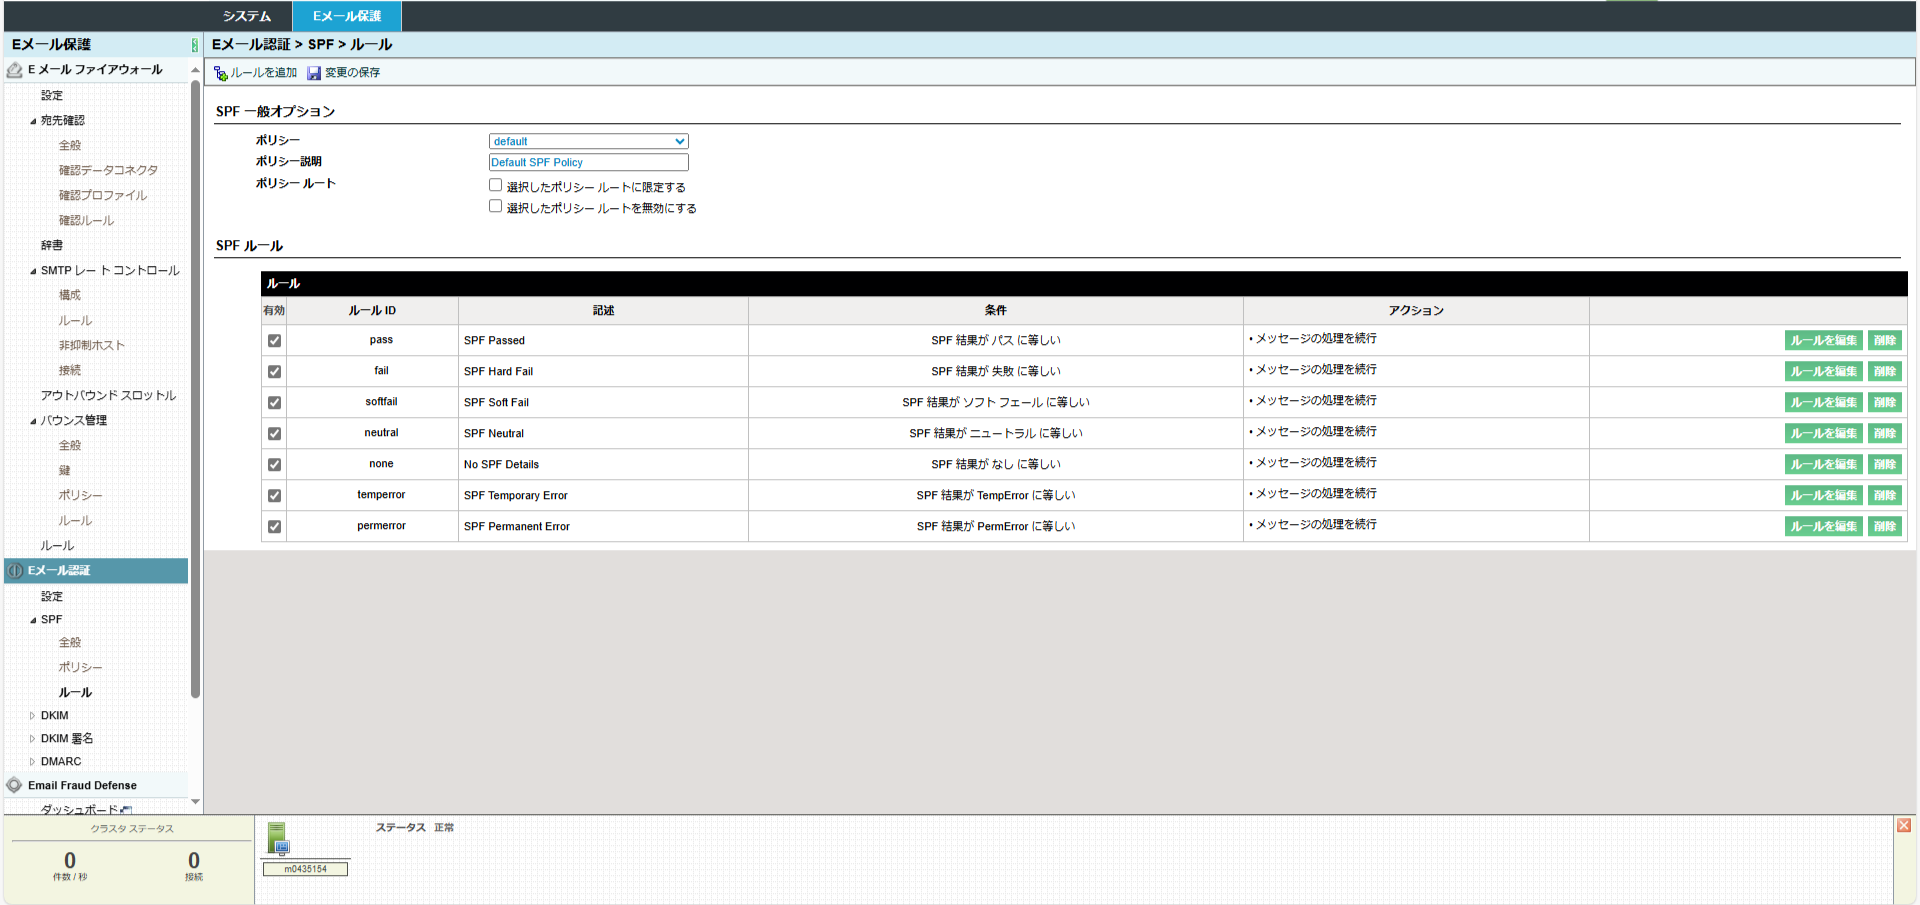
Task: Expand the DMARC tree node
Action: coord(32,762)
